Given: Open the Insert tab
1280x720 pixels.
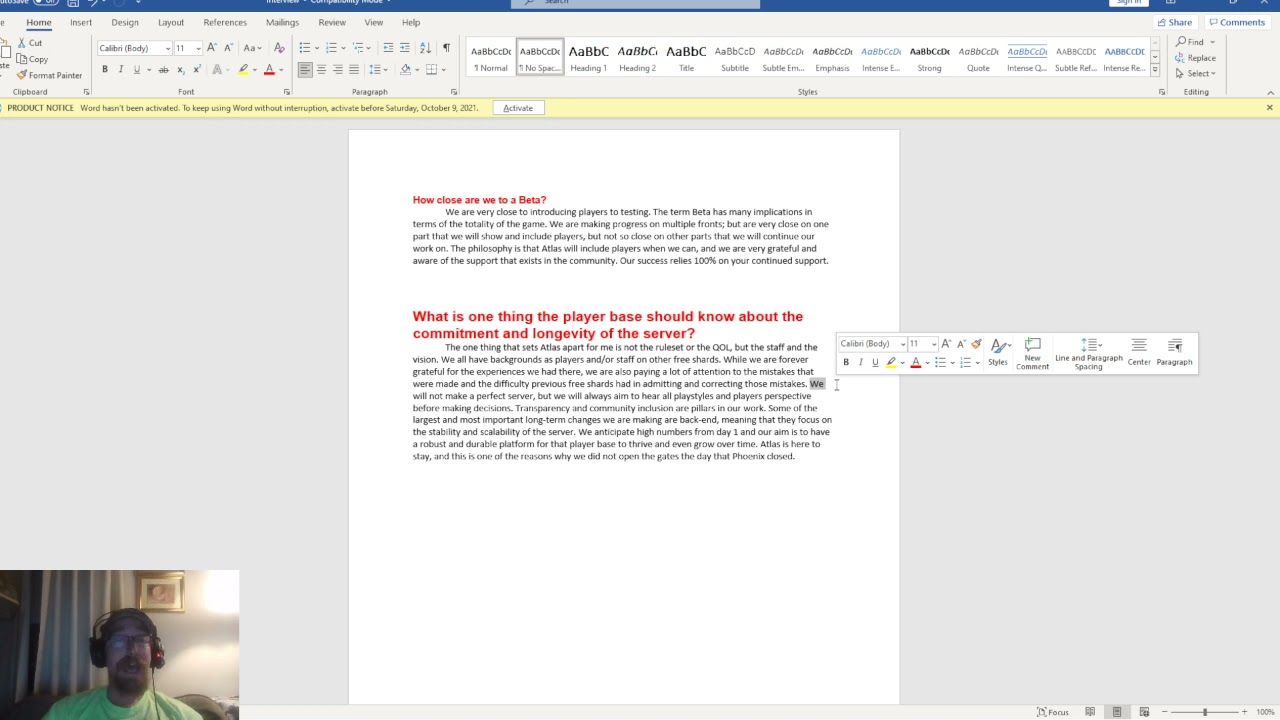Looking at the screenshot, I should pos(81,22).
